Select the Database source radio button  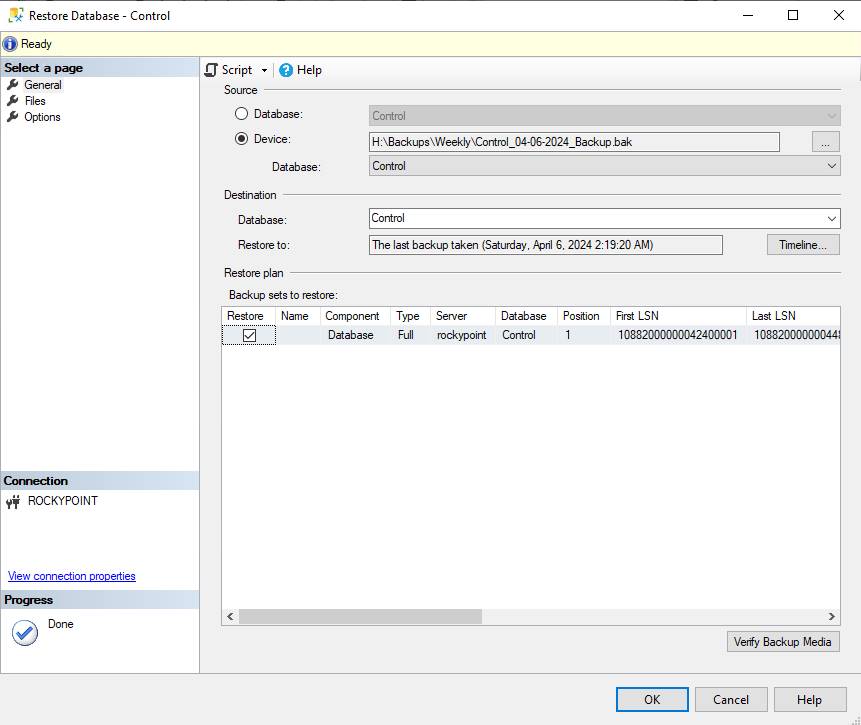[241, 114]
